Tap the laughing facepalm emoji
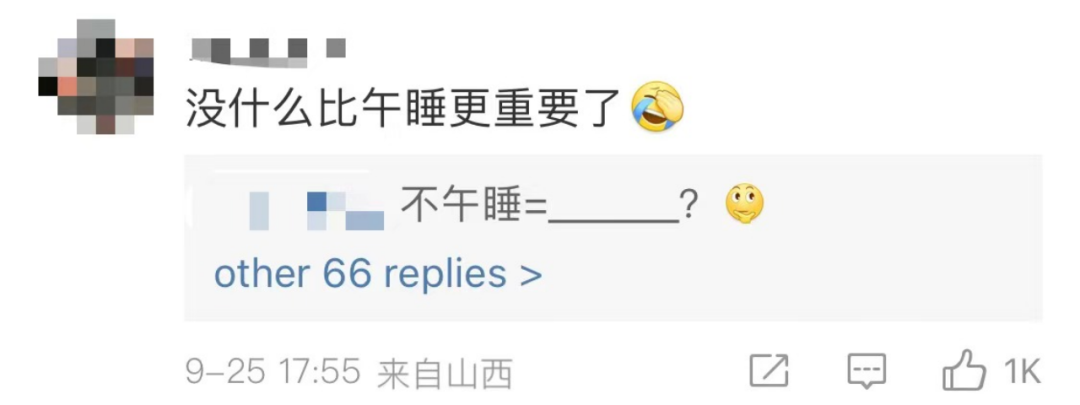This screenshot has height=405, width=1080. (657, 107)
